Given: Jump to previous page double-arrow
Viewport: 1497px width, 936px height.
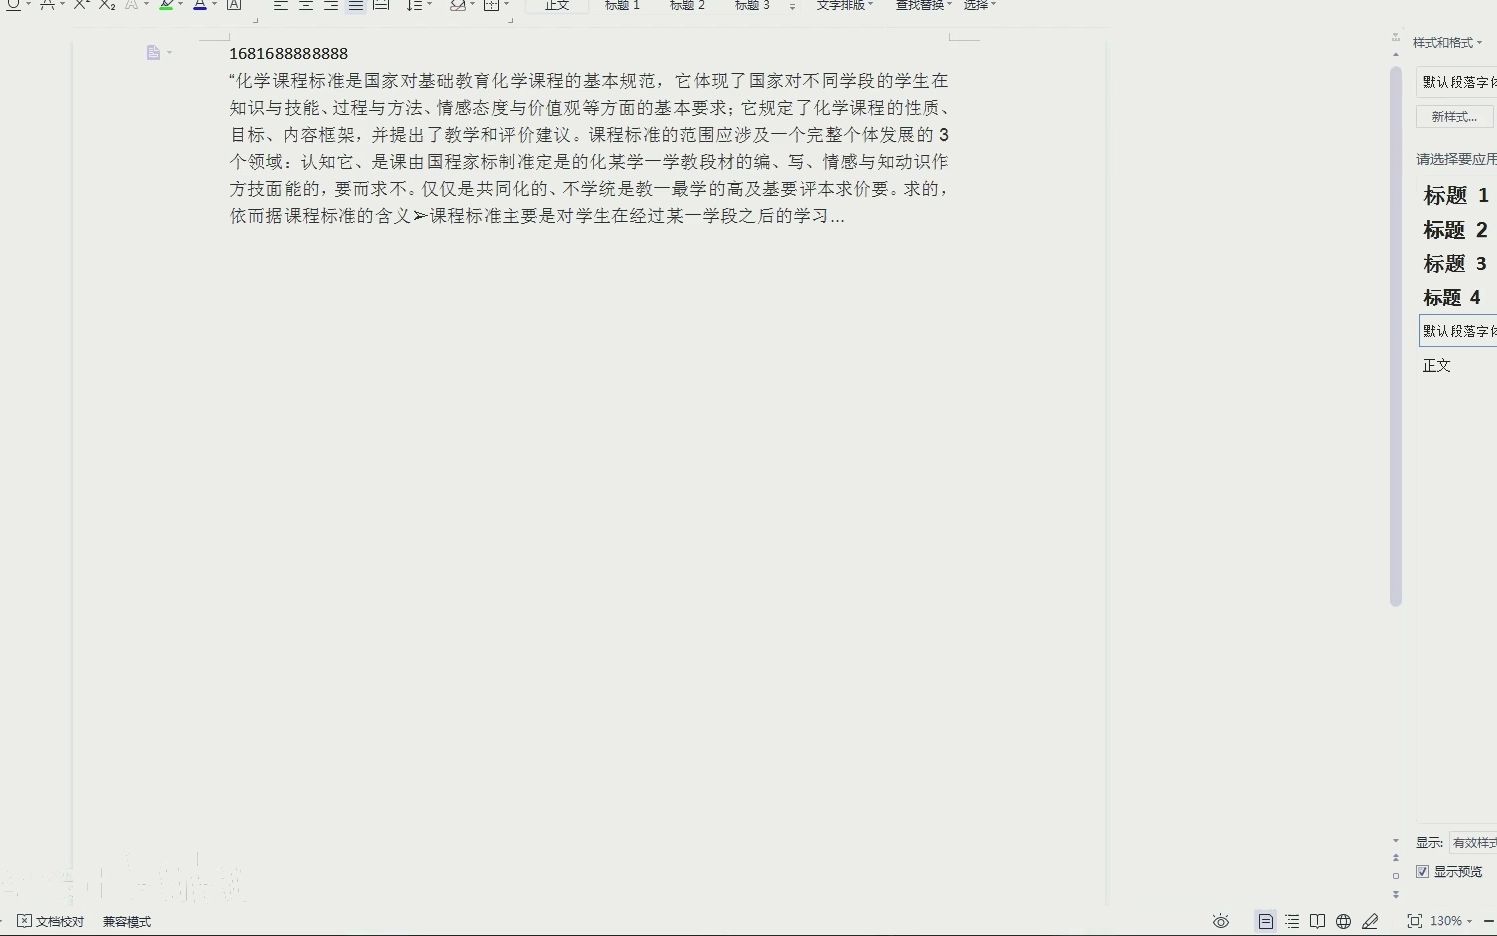Looking at the screenshot, I should point(1396,857).
